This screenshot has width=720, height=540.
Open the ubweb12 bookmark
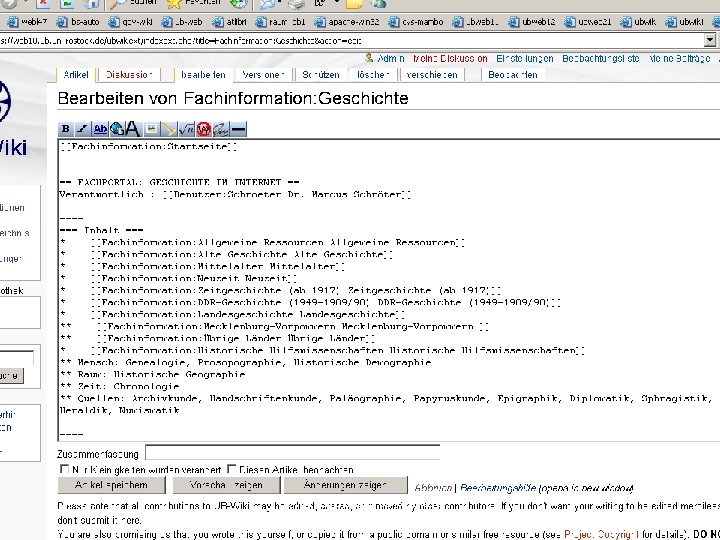[x=532, y=22]
